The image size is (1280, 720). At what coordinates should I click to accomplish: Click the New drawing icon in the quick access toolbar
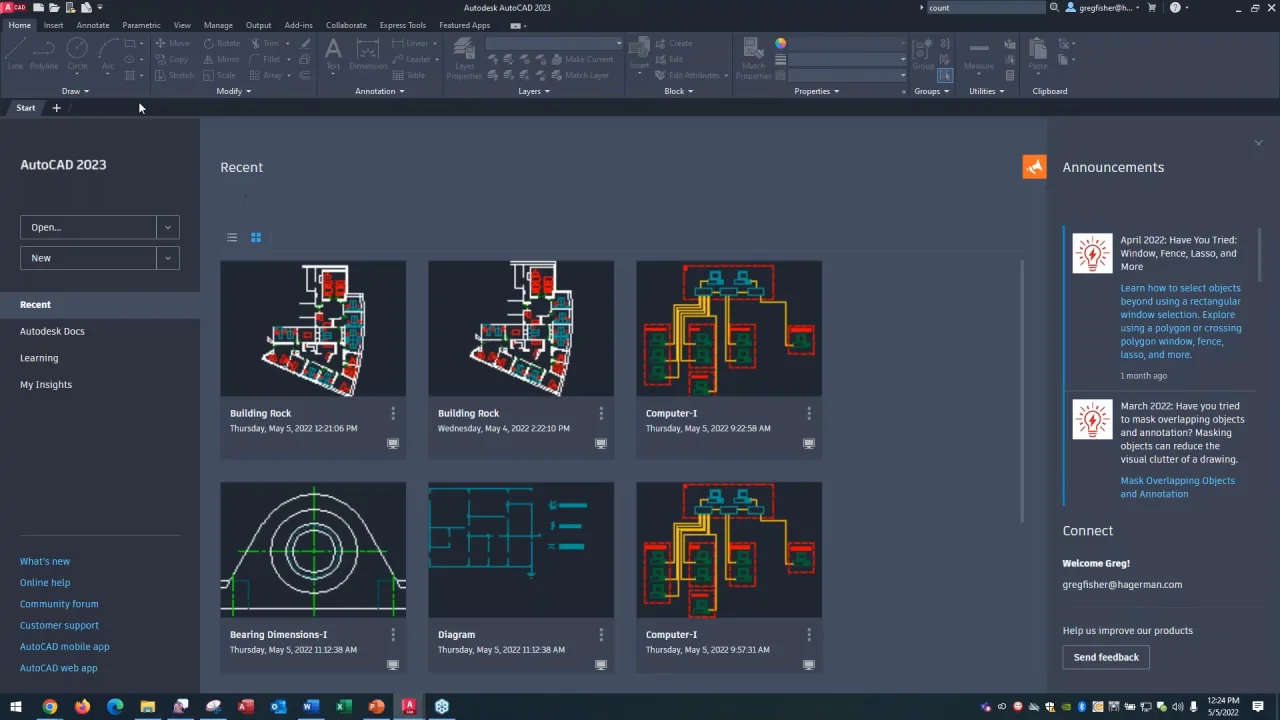click(x=38, y=7)
